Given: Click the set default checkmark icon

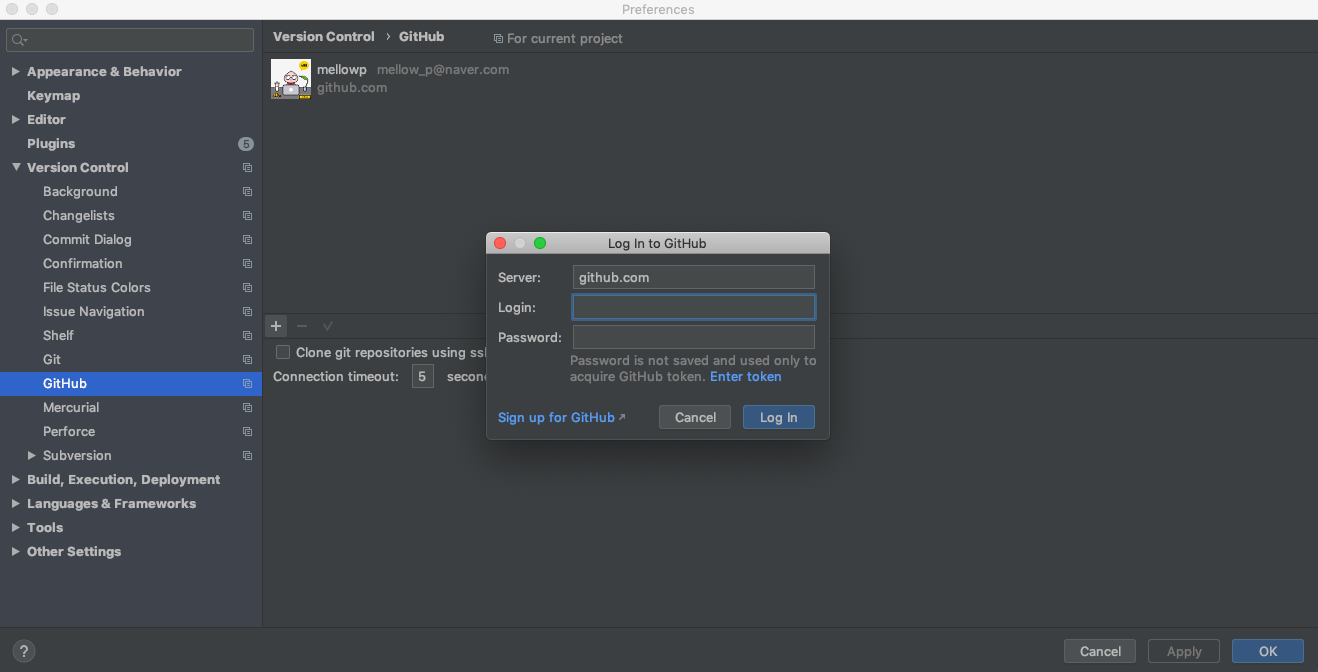Looking at the screenshot, I should coord(328,326).
